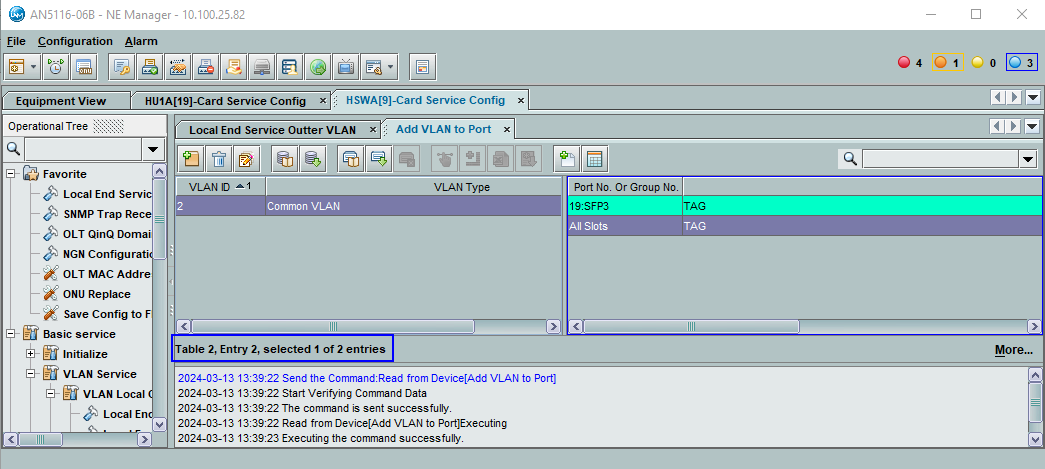Click the clock timer icon in main toolbar
1045x469 pixels.
pos(56,67)
